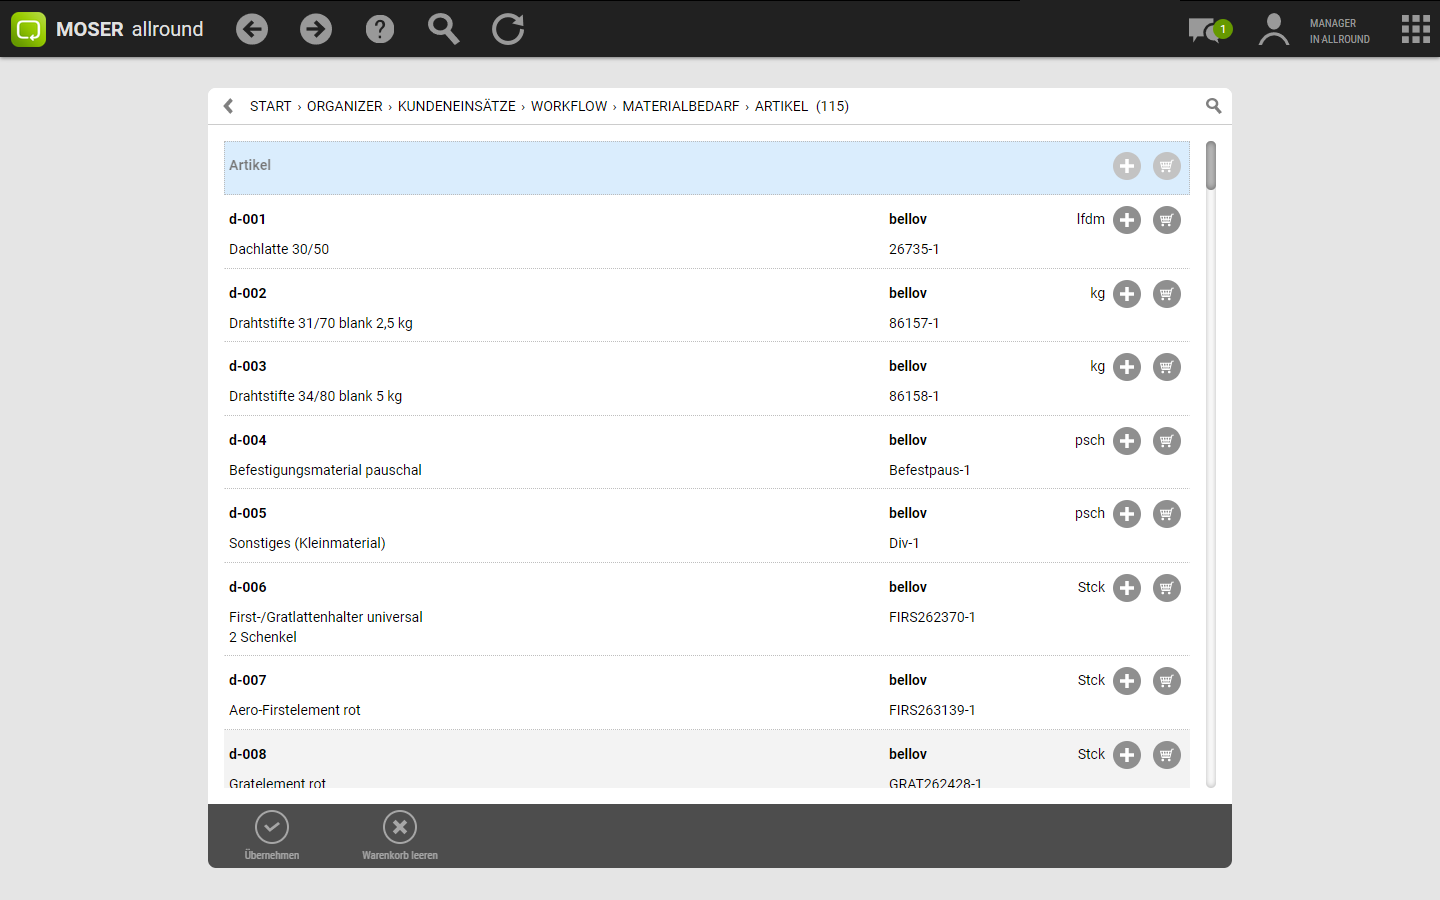
Task: Click the Übernehmen button
Action: point(272,835)
